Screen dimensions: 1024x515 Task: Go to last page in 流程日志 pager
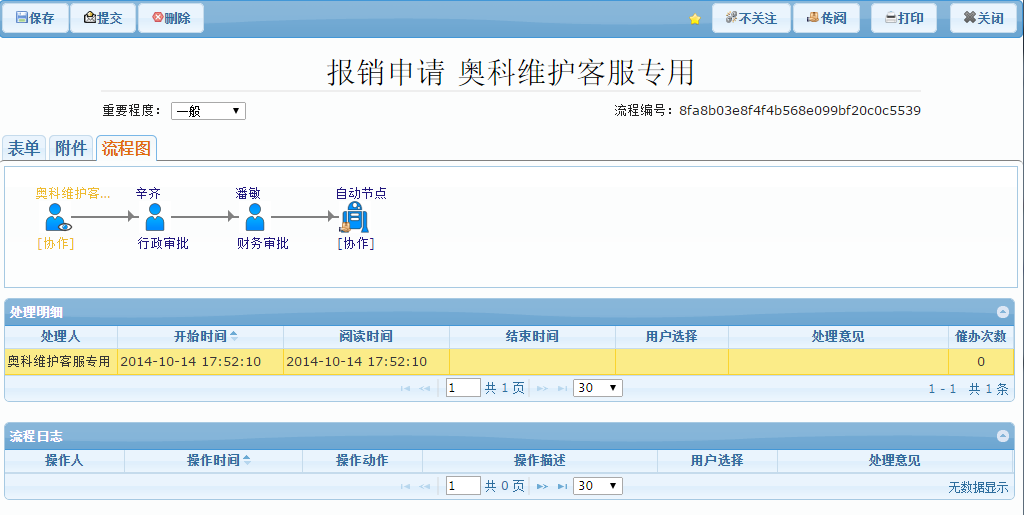point(562,486)
